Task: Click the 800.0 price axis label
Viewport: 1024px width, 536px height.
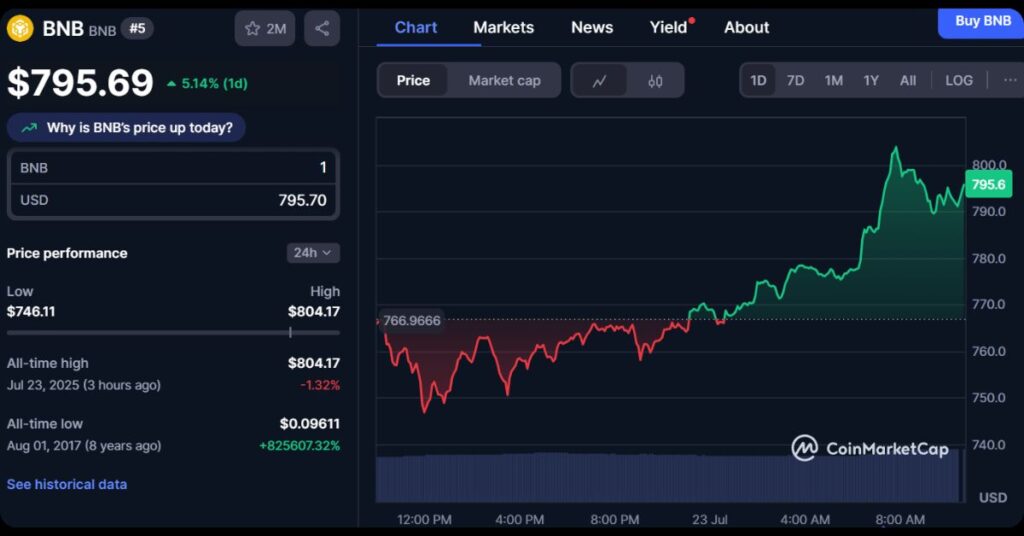Action: [x=989, y=165]
